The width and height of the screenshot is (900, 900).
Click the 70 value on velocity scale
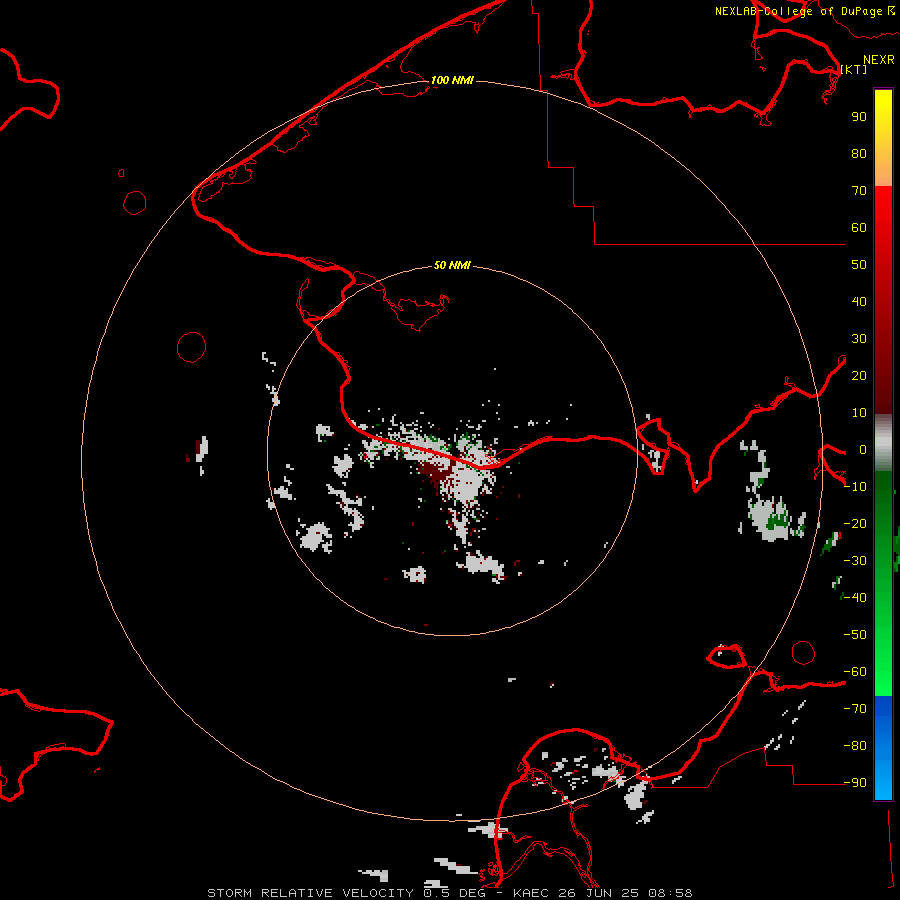click(x=859, y=191)
